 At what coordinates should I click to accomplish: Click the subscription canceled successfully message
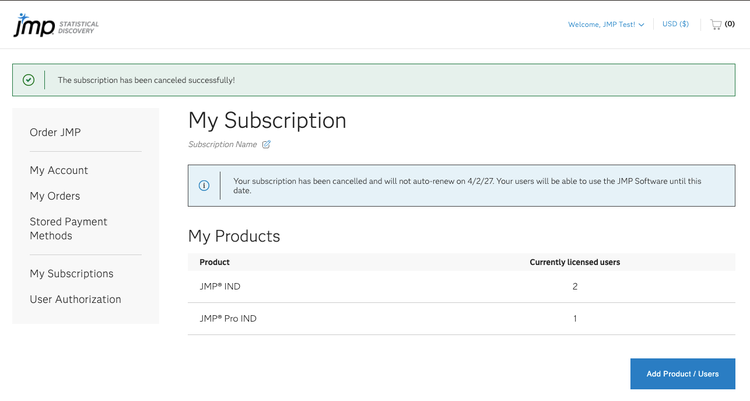(146, 80)
